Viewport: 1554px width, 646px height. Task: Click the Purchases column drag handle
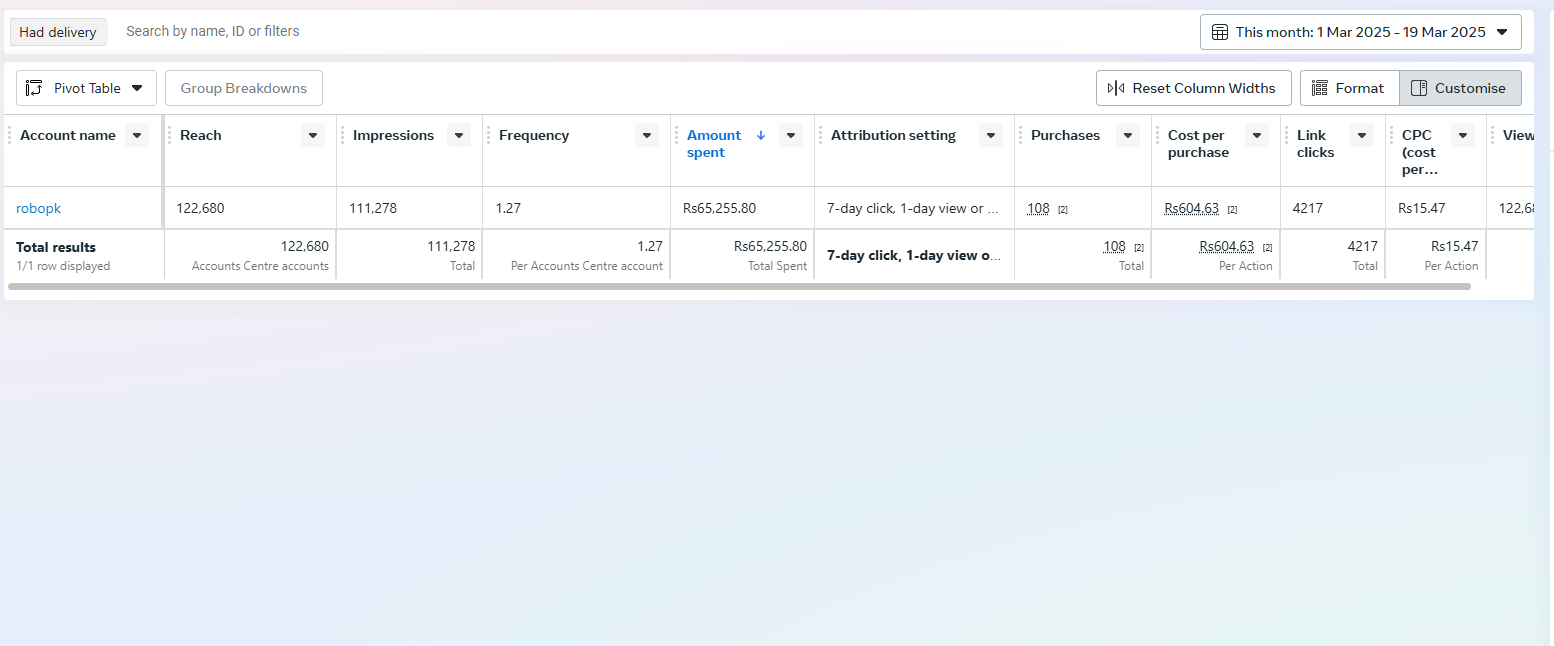(x=1020, y=135)
